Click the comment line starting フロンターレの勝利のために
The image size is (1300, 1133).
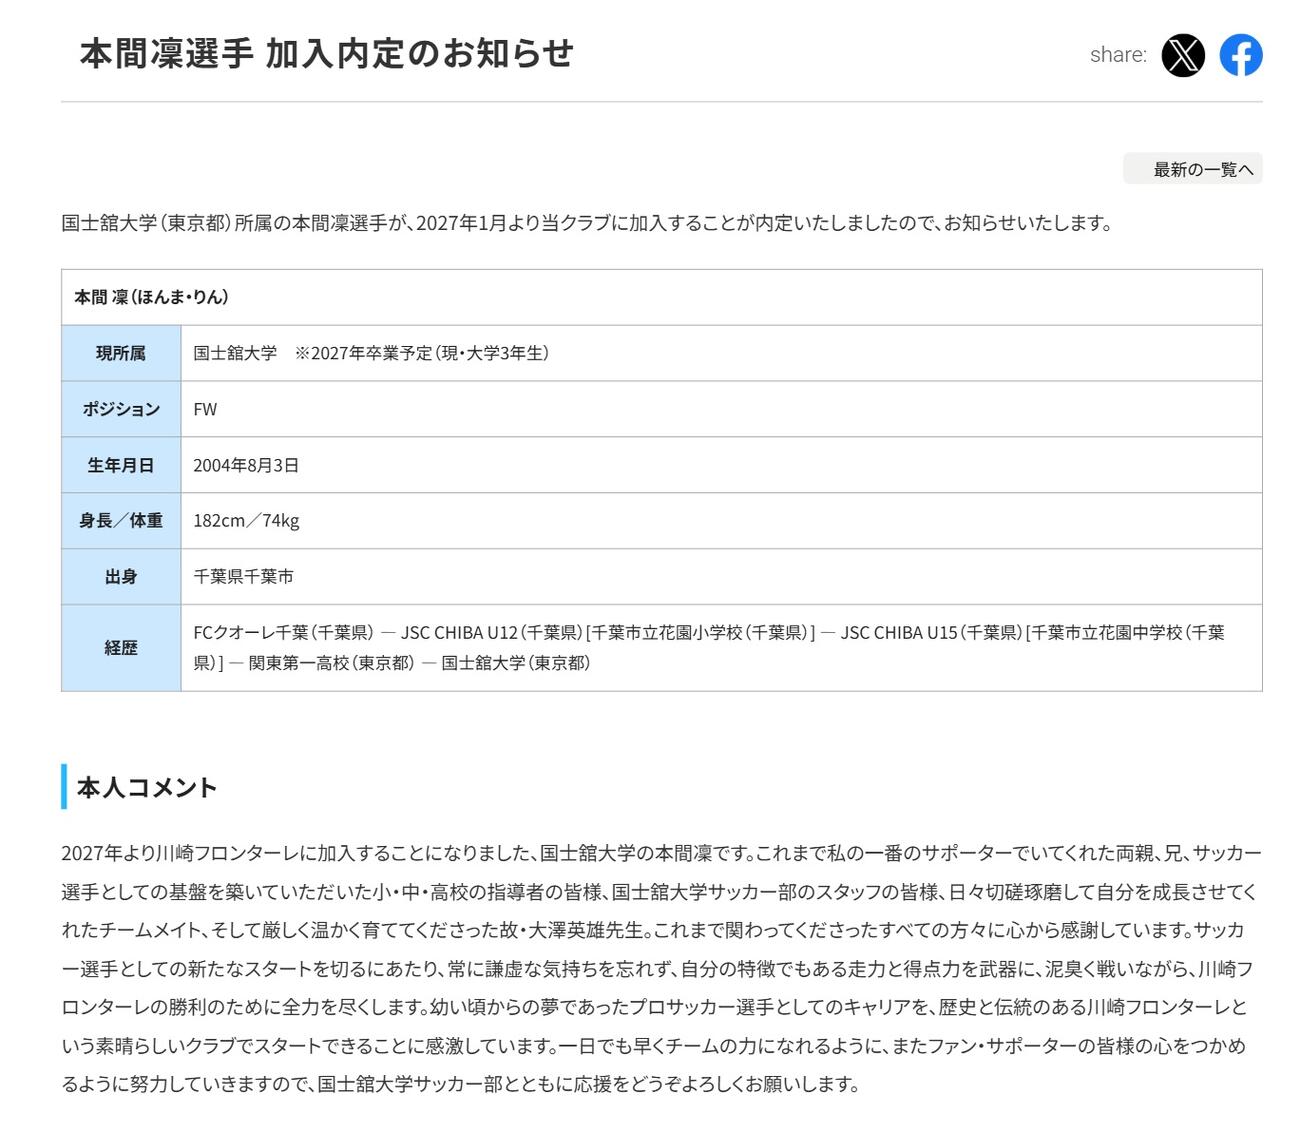click(x=654, y=1007)
